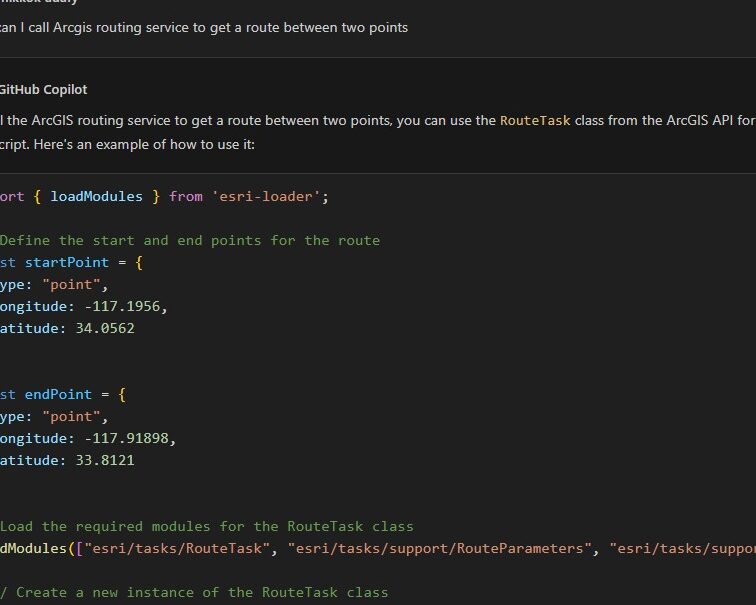Click the "esri/tasks/RouteTask" module string
The height and width of the screenshot is (605, 756).
(x=176, y=549)
